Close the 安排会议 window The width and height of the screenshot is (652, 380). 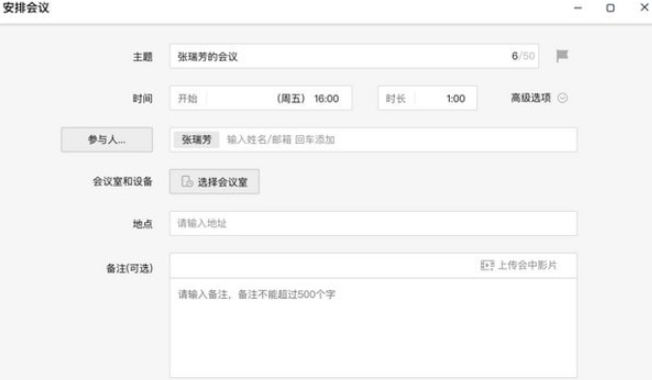(x=644, y=7)
